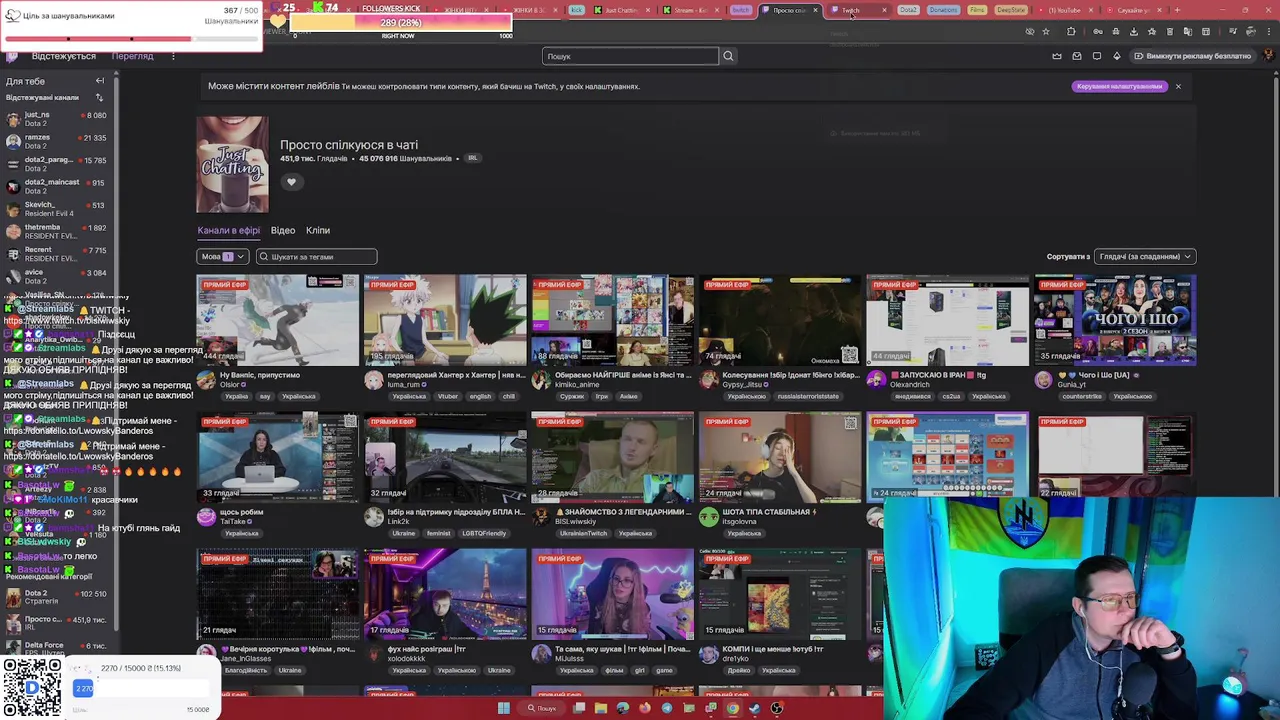Open the Olexandrich stream title link
Image resolution: width=1280 pixels, height=720 pixels.
(x=938, y=375)
